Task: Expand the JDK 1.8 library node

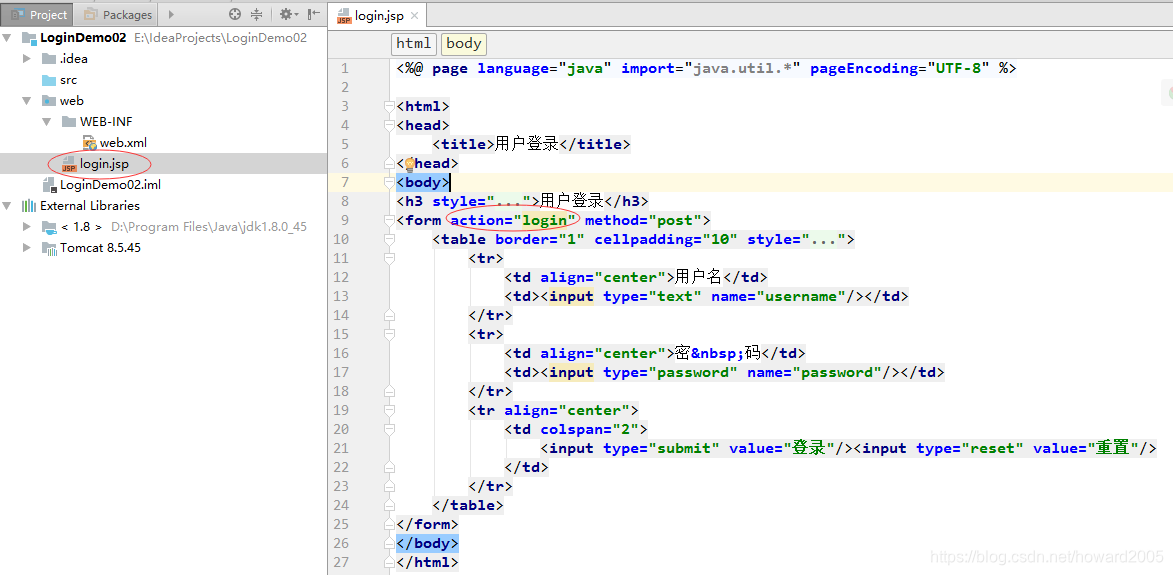Action: coord(28,226)
